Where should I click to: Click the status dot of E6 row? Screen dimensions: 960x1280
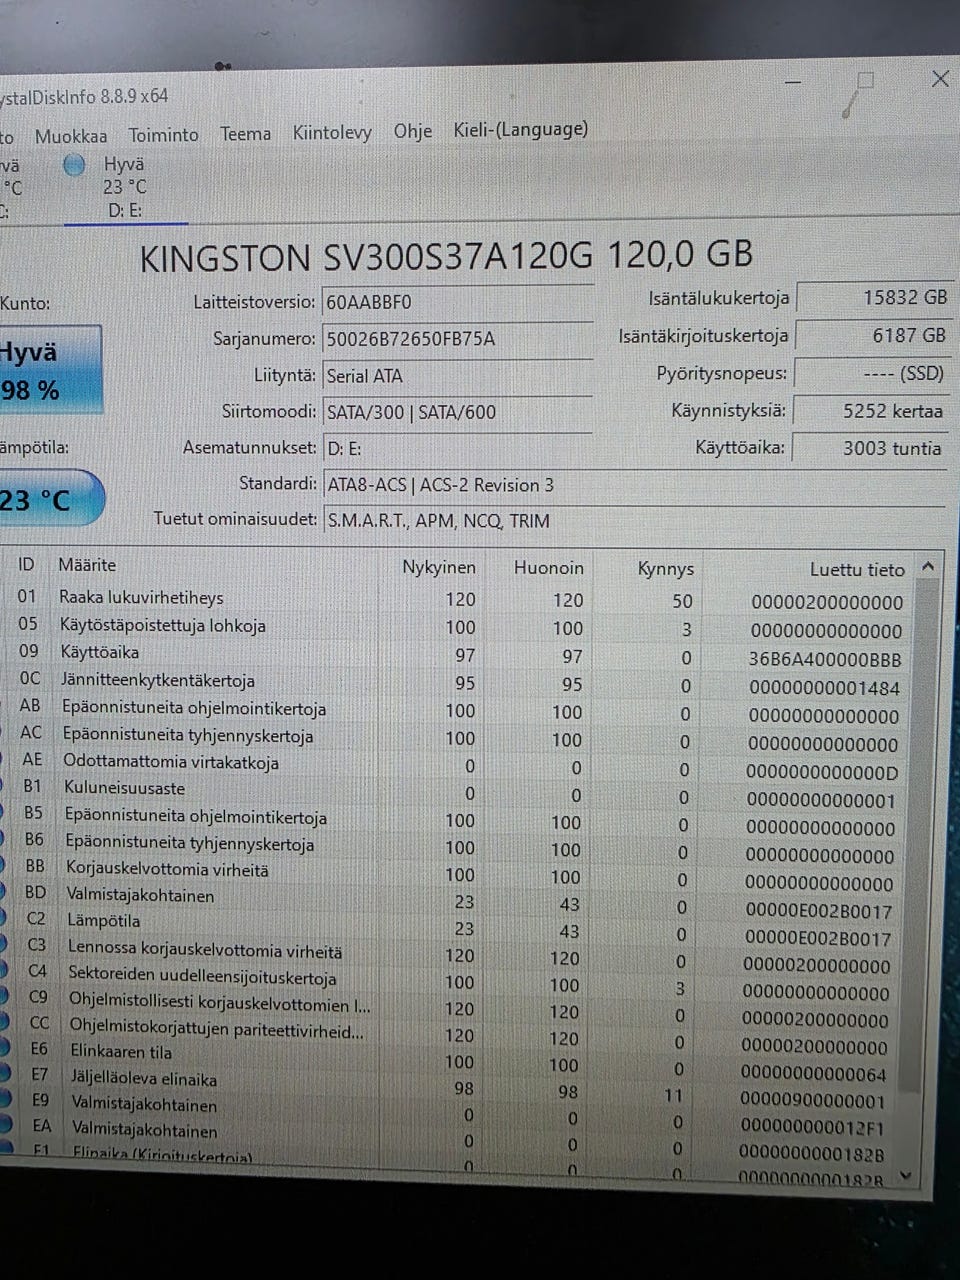pos(5,1049)
